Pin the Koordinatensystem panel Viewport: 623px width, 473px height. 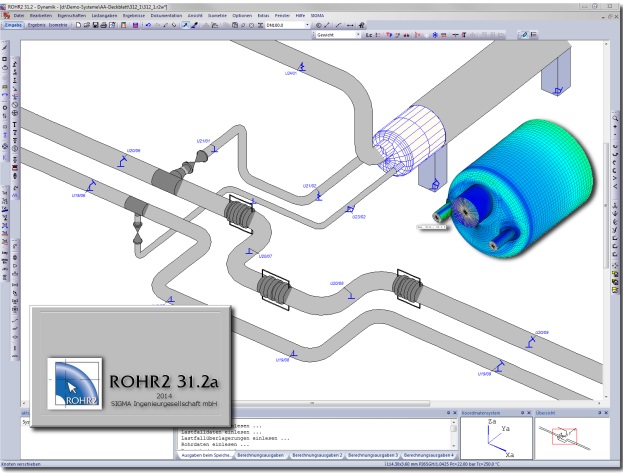point(522,413)
